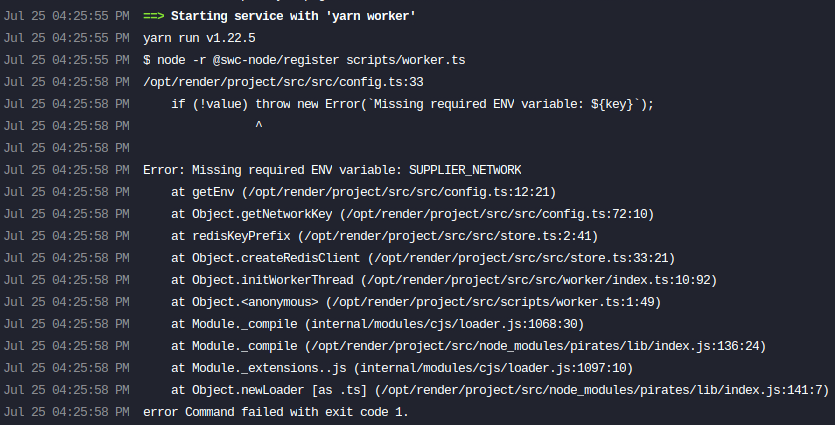The width and height of the screenshot is (835, 425).
Task: Click the green arrow before Starting service
Action: pyautogui.click(x=153, y=16)
